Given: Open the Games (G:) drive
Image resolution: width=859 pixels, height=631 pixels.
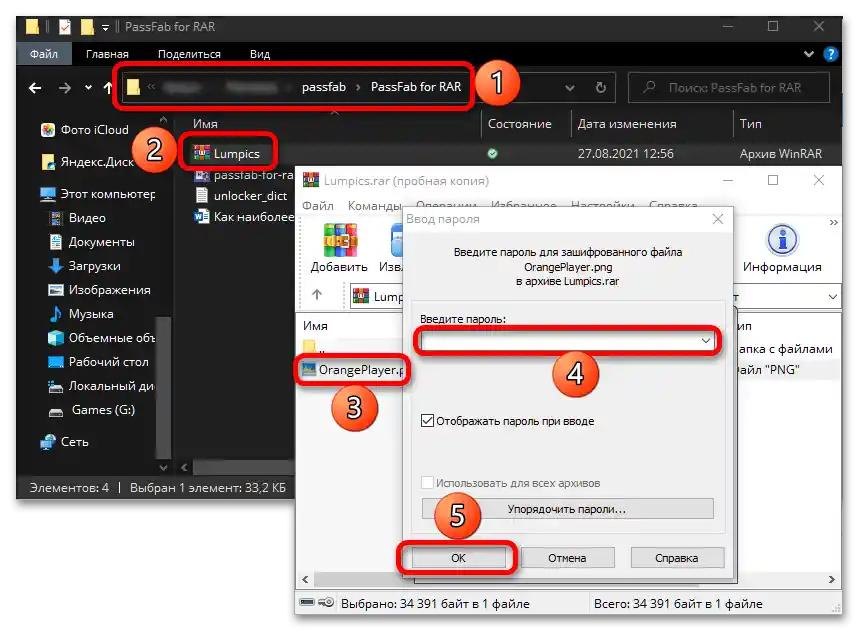Looking at the screenshot, I should (92, 410).
